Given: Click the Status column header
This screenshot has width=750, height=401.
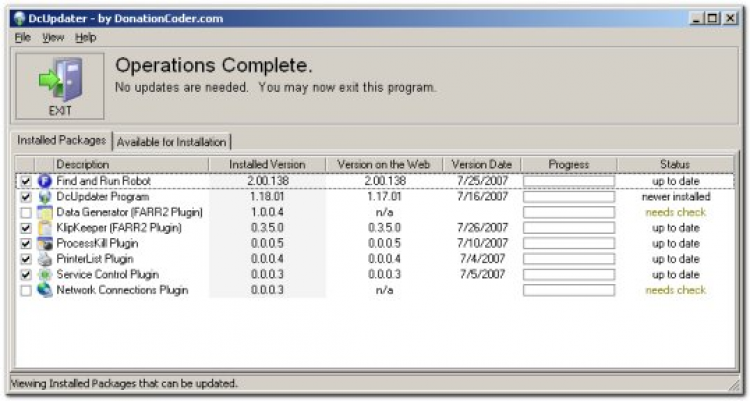Looking at the screenshot, I should pyautogui.click(x=675, y=165).
